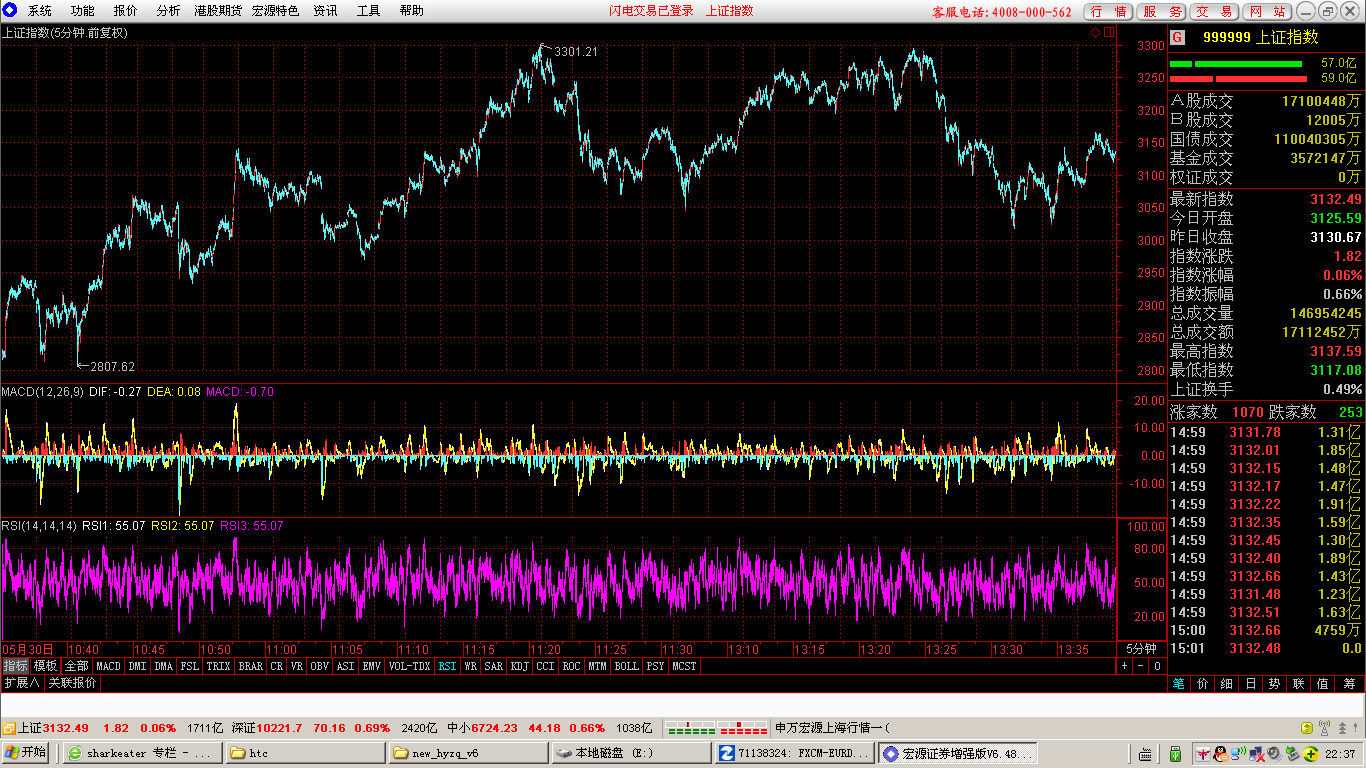Click the green arrow device tray icon
The height and width of the screenshot is (768, 1366).
click(x=1292, y=753)
